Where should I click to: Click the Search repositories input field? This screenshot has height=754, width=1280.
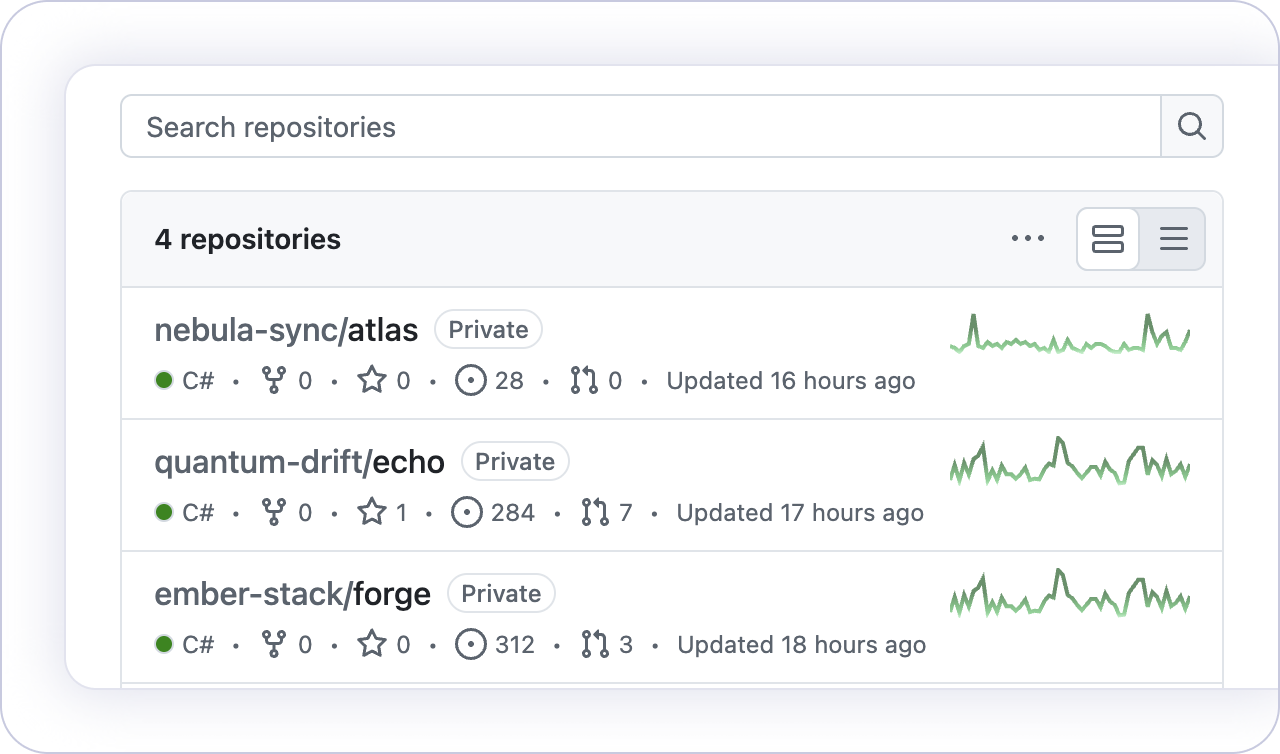(640, 127)
